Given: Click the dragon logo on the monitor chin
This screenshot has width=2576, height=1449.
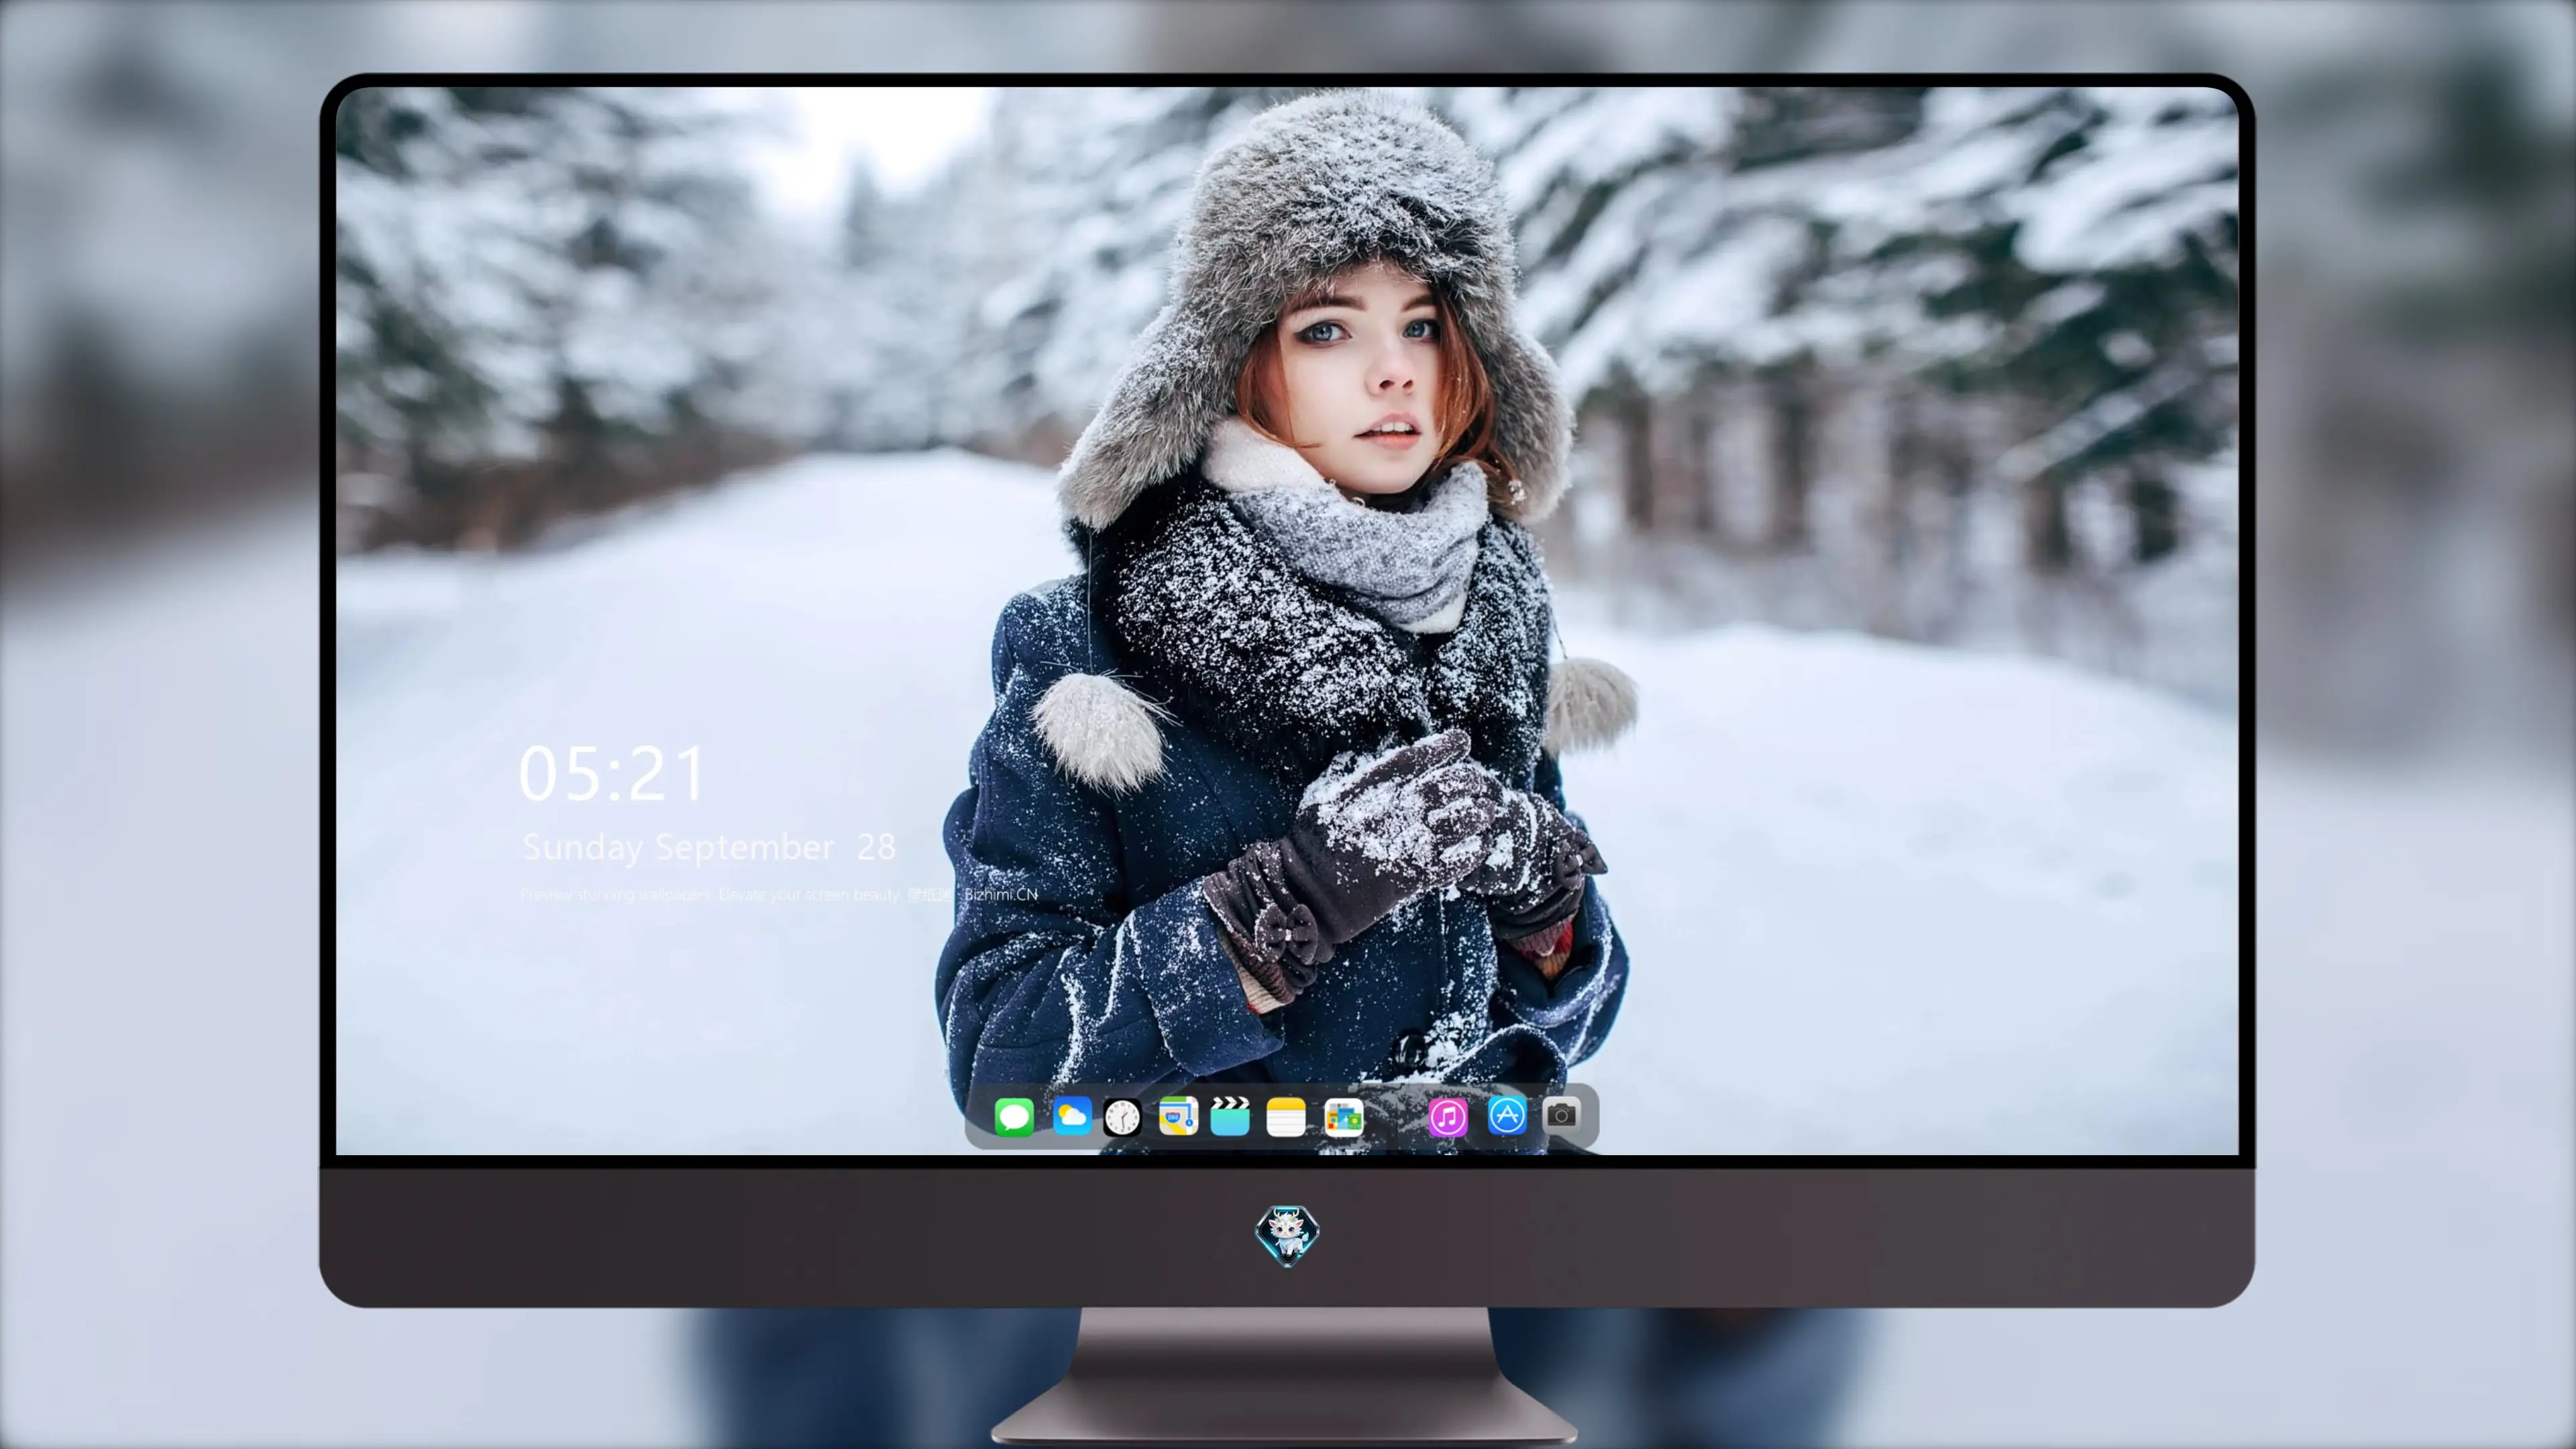Looking at the screenshot, I should tap(1287, 1236).
